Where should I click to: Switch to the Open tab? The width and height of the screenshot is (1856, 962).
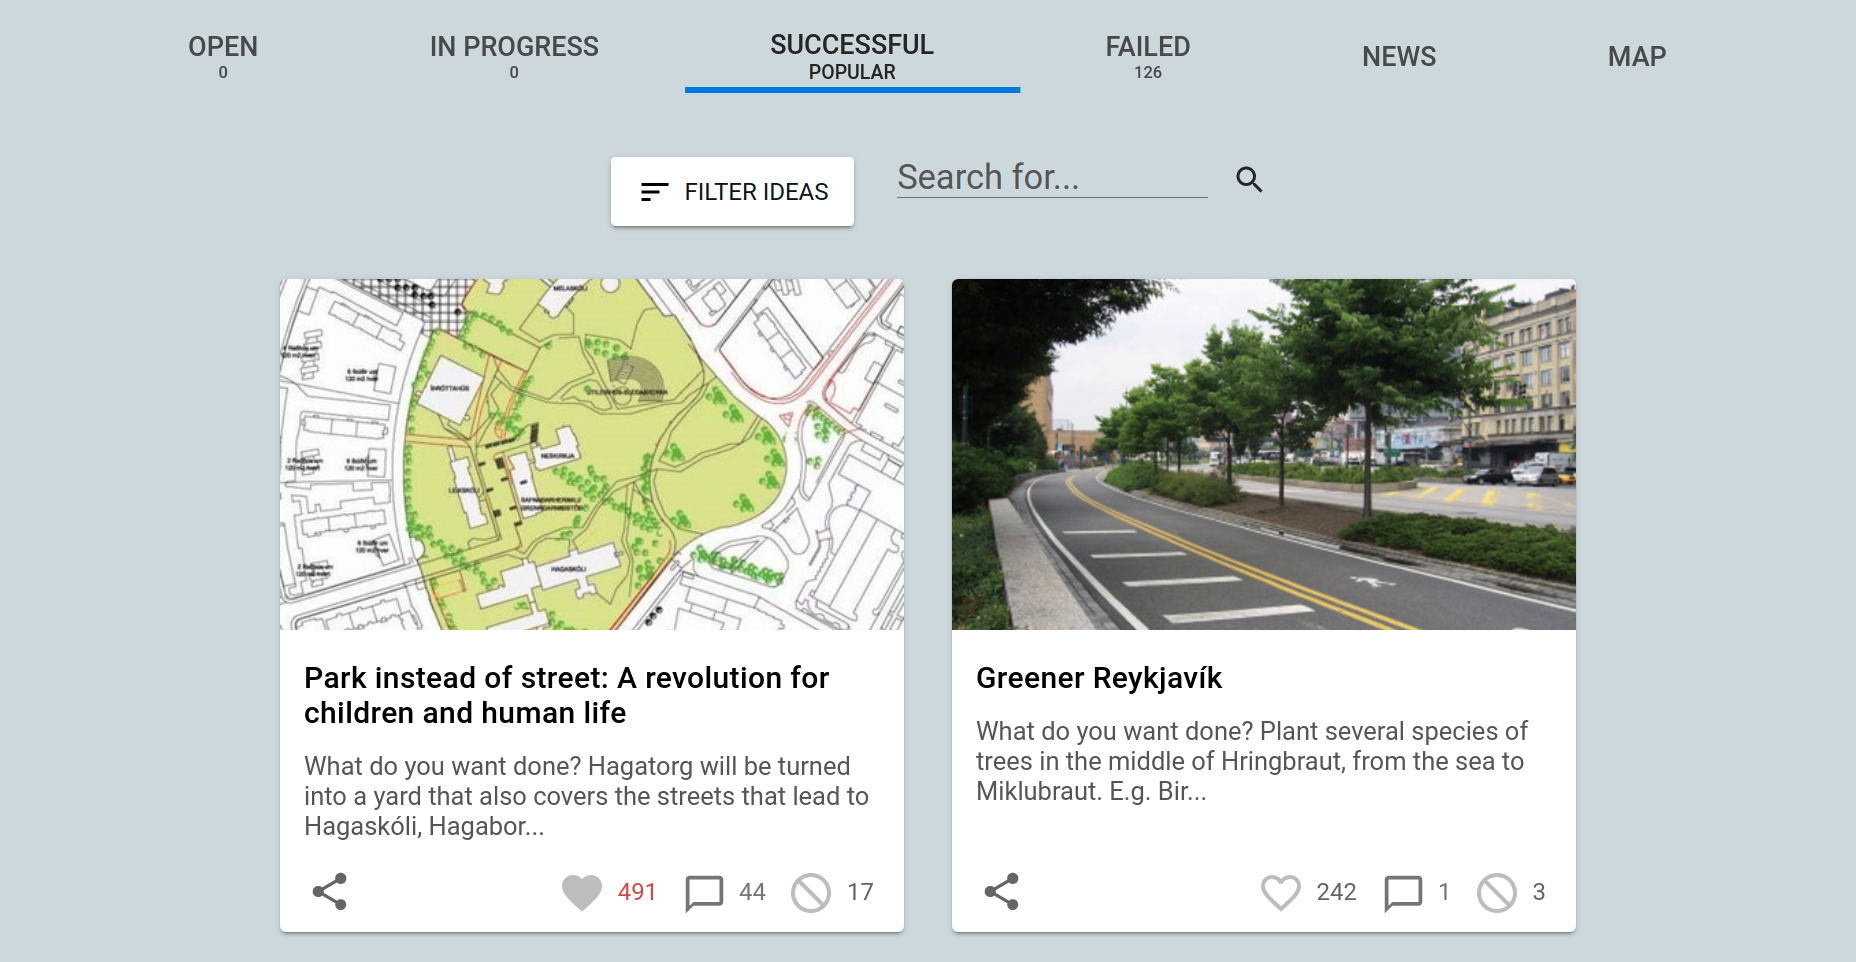click(x=223, y=56)
